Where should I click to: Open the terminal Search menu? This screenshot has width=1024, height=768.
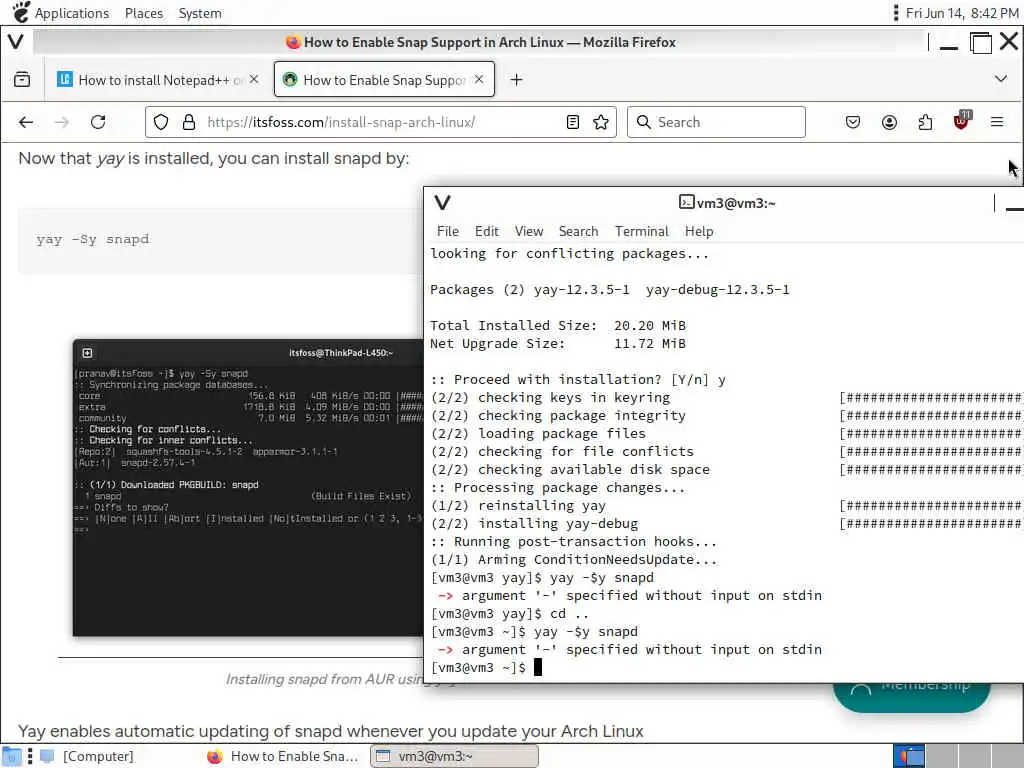[x=578, y=231]
